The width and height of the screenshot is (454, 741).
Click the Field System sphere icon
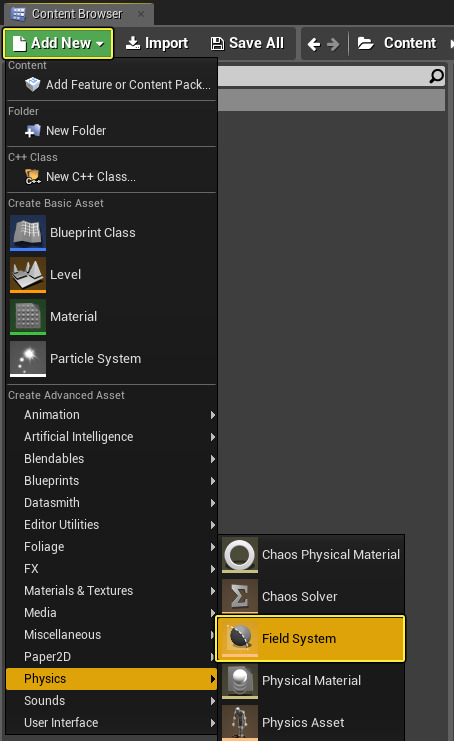click(240, 639)
